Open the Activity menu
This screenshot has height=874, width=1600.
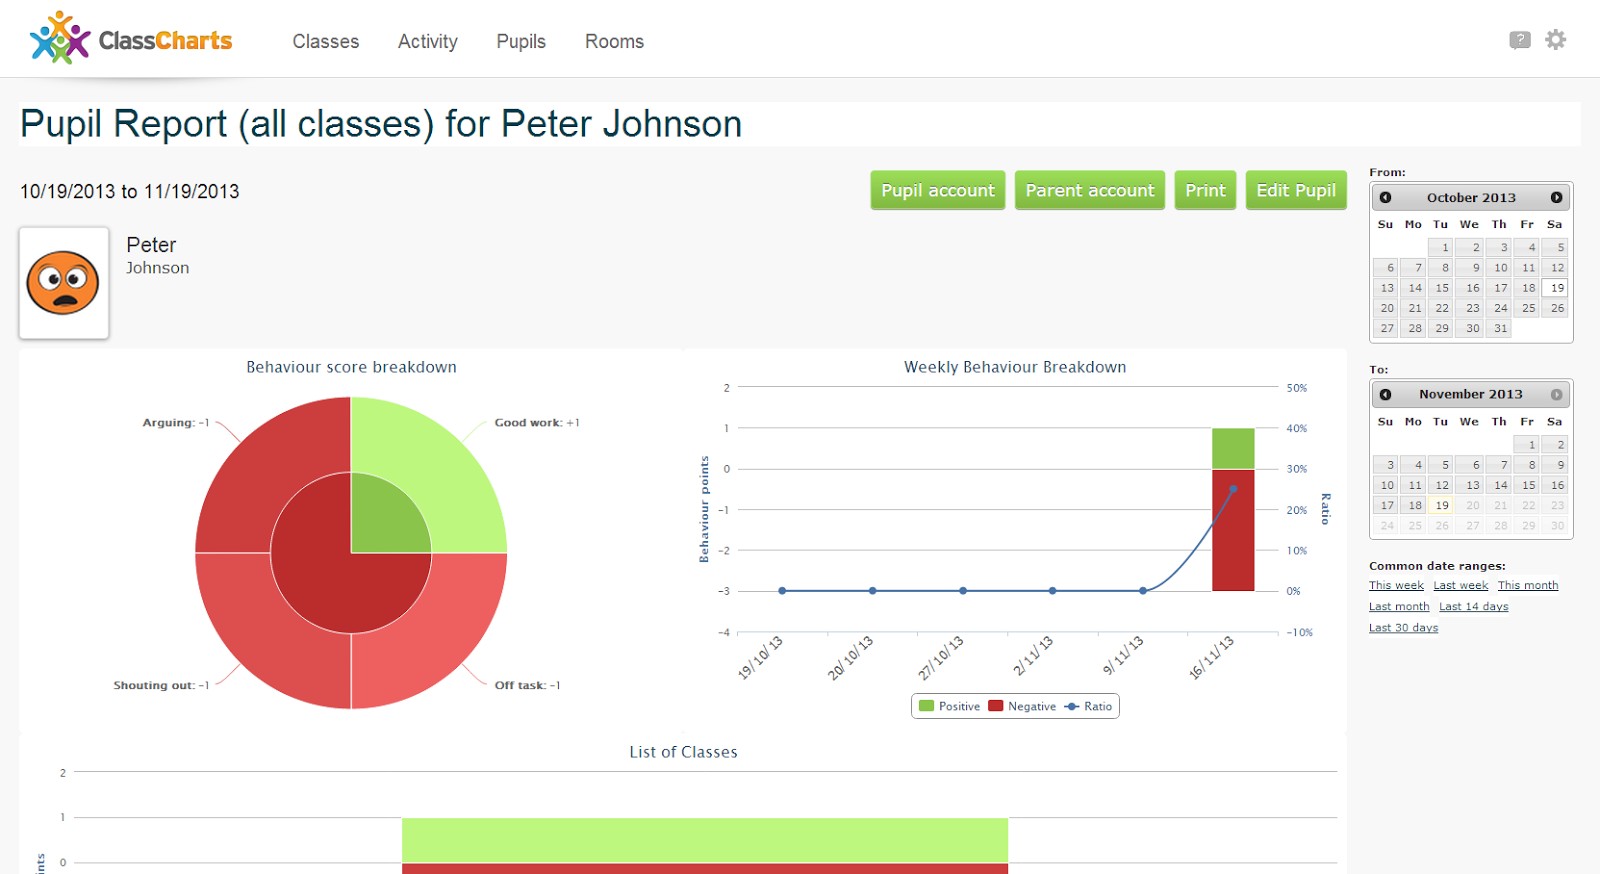428,41
